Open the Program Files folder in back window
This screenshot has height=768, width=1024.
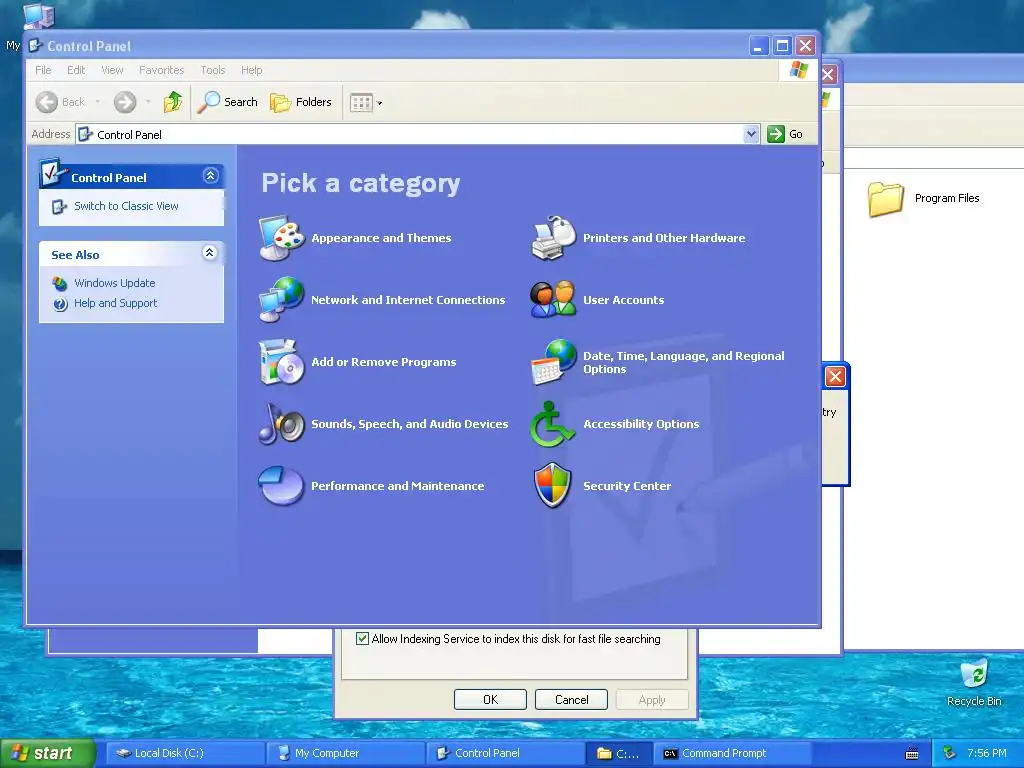click(x=886, y=199)
